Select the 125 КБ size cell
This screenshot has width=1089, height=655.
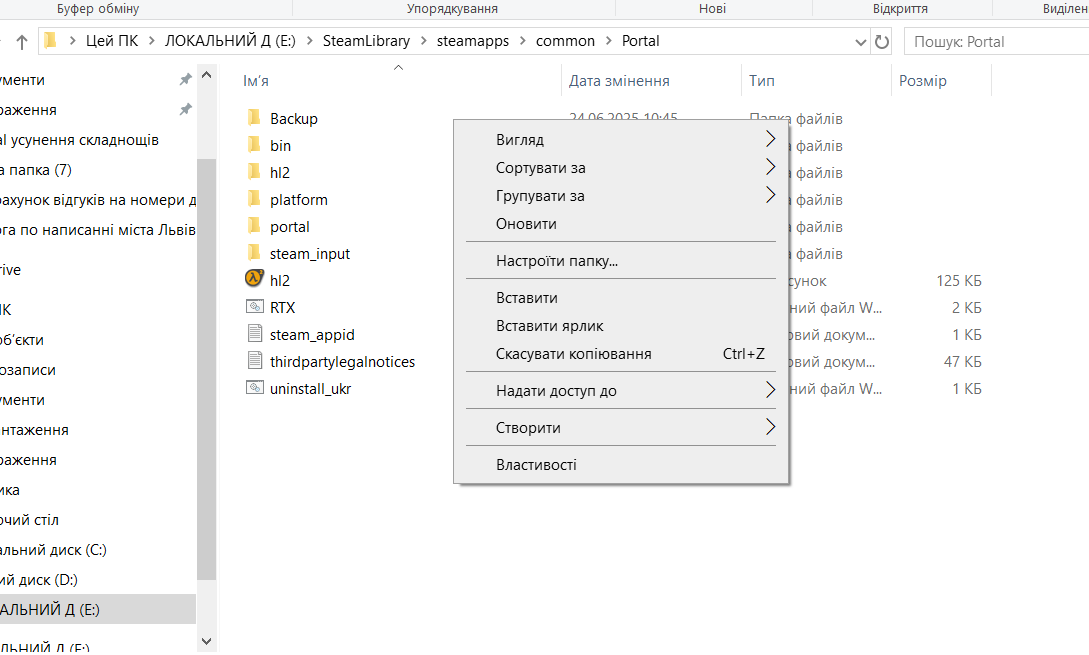point(958,281)
